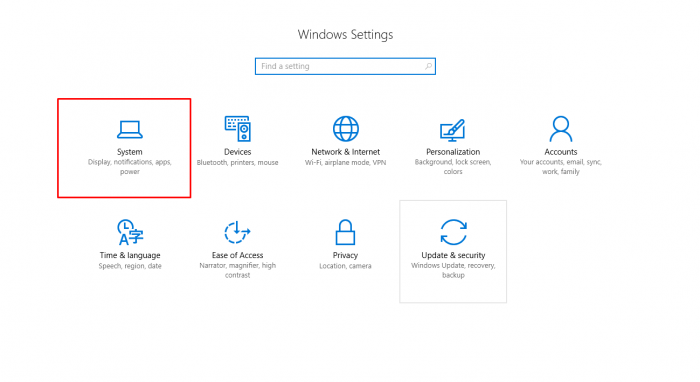The height and width of the screenshot is (382, 700).
Task: Click 'Speech, region, date' description
Action: tap(130, 266)
